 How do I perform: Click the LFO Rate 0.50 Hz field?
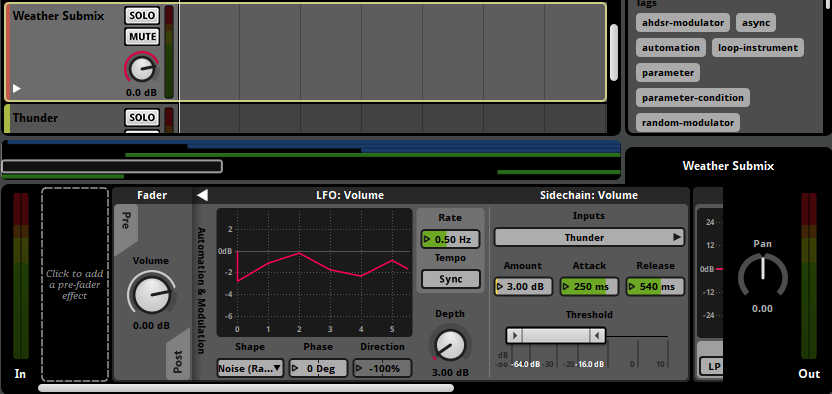(450, 239)
